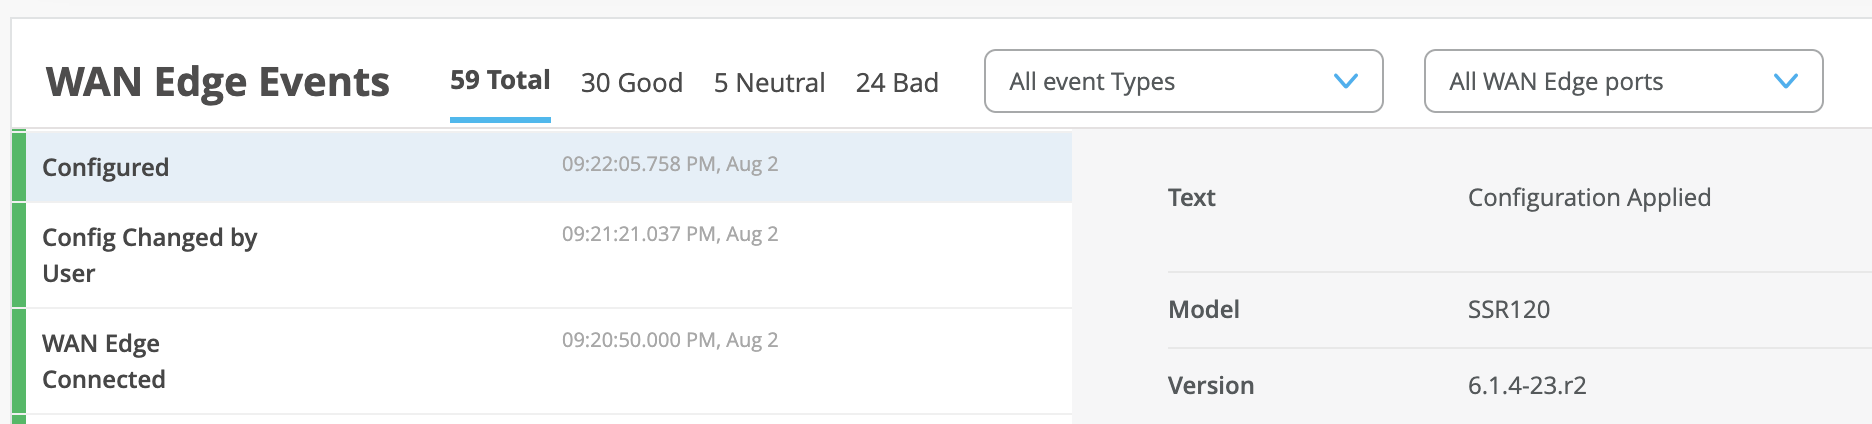Click the chevron arrow in the ports selector
Viewport: 1872px width, 424px height.
pos(1785,81)
